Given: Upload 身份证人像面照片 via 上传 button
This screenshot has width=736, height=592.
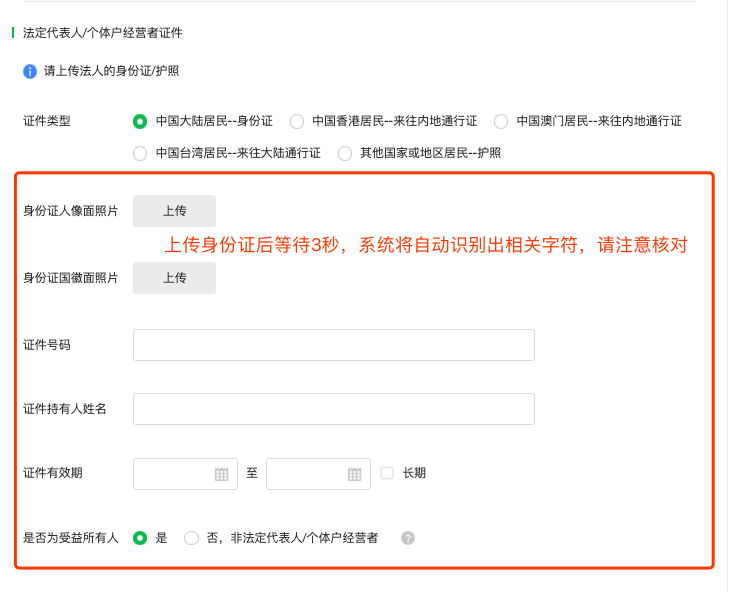Looking at the screenshot, I should 175,211.
